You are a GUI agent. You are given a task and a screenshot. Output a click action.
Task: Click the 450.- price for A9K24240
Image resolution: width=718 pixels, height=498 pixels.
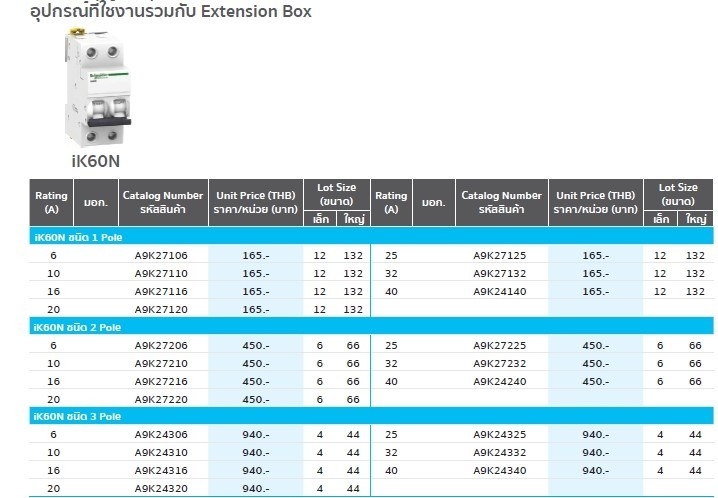click(596, 381)
